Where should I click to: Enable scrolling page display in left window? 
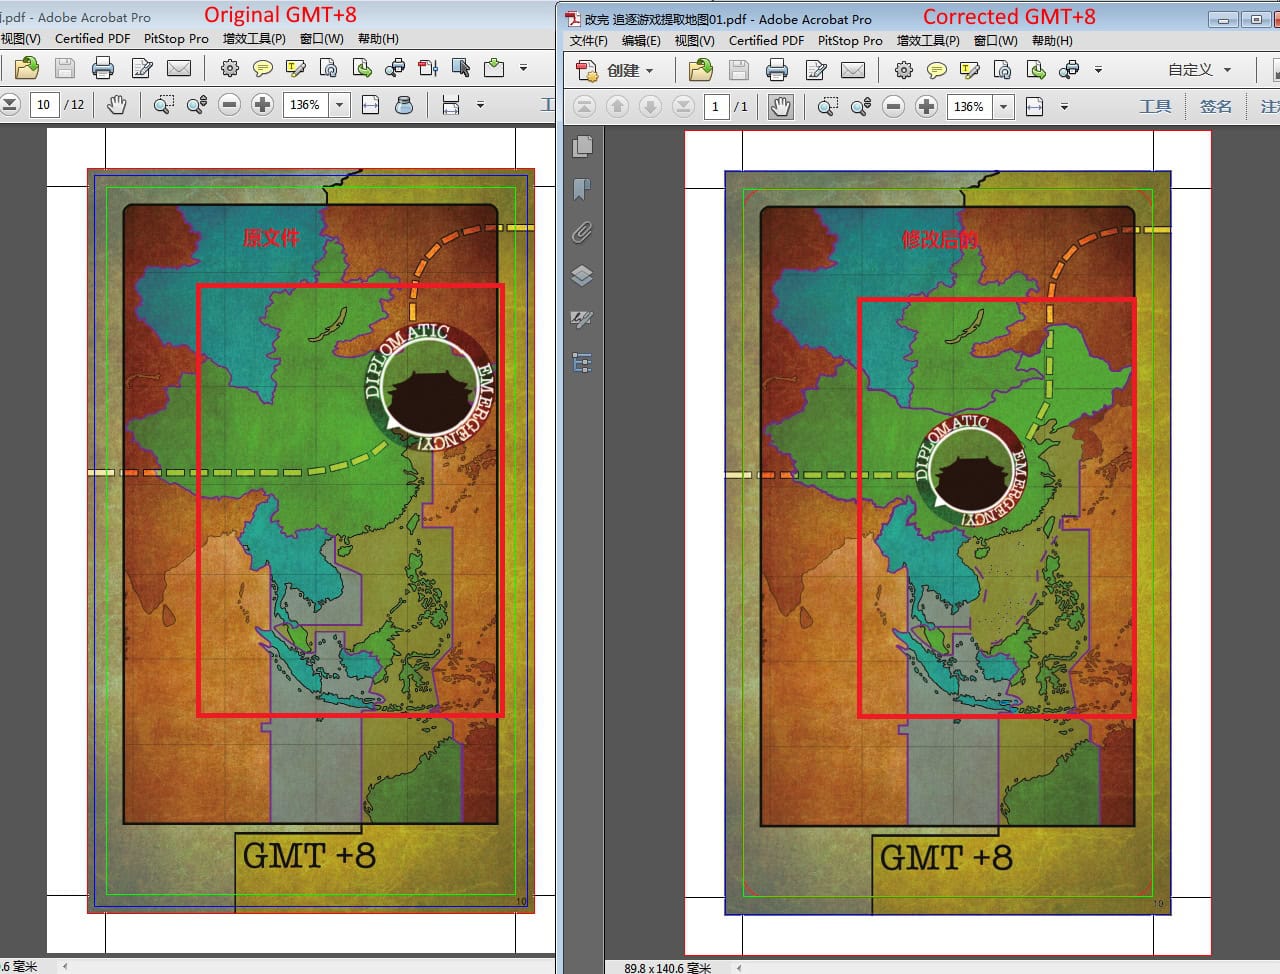coord(451,104)
